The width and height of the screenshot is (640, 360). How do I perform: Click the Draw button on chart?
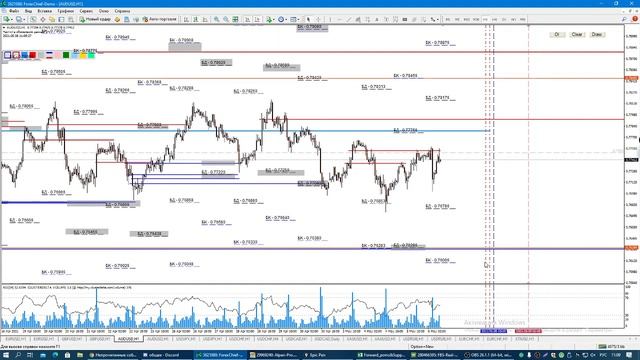click(597, 35)
